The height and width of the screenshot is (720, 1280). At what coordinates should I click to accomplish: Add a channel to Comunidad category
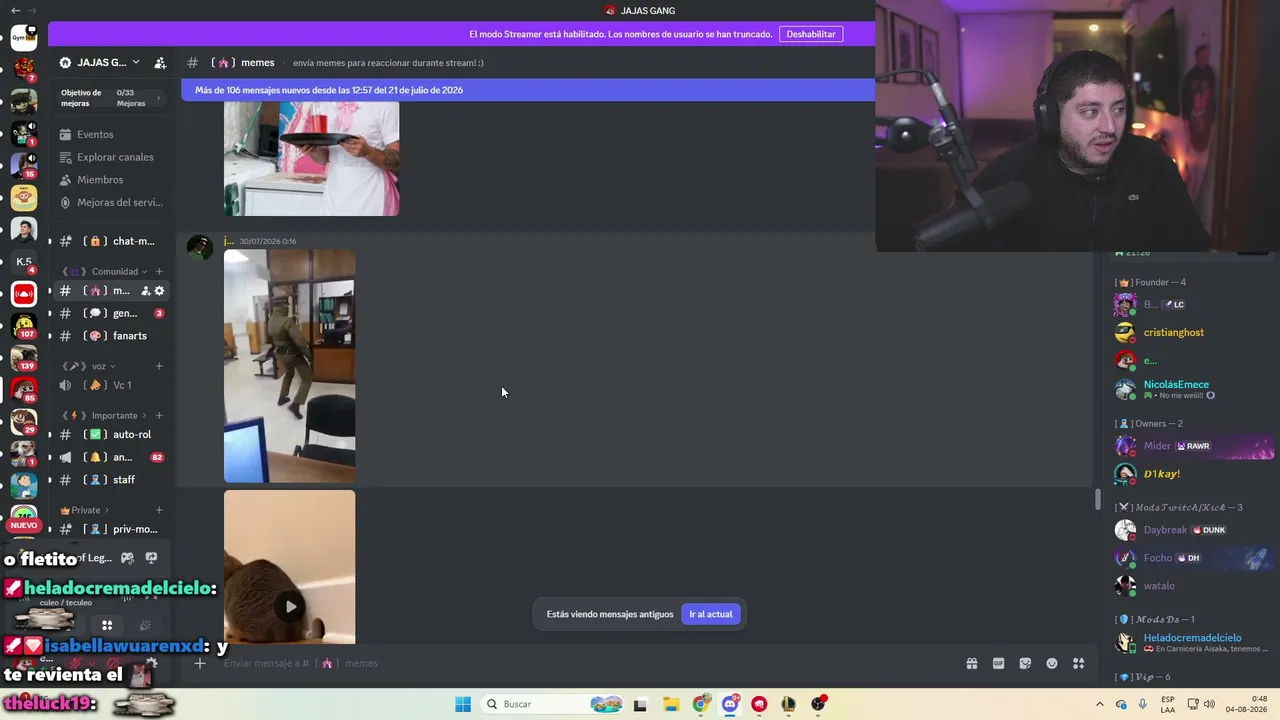tap(159, 271)
